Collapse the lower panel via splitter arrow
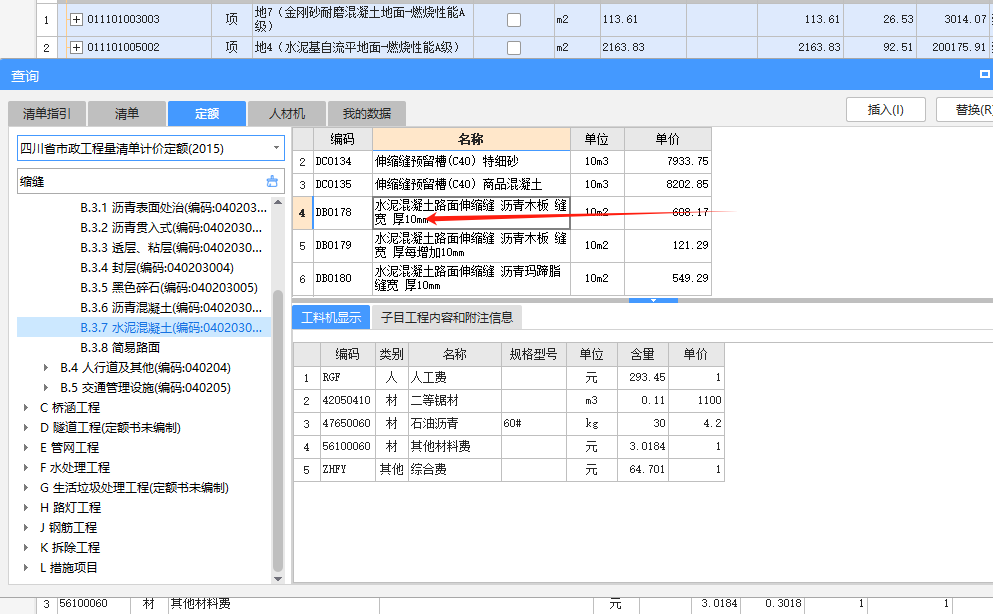 [654, 300]
